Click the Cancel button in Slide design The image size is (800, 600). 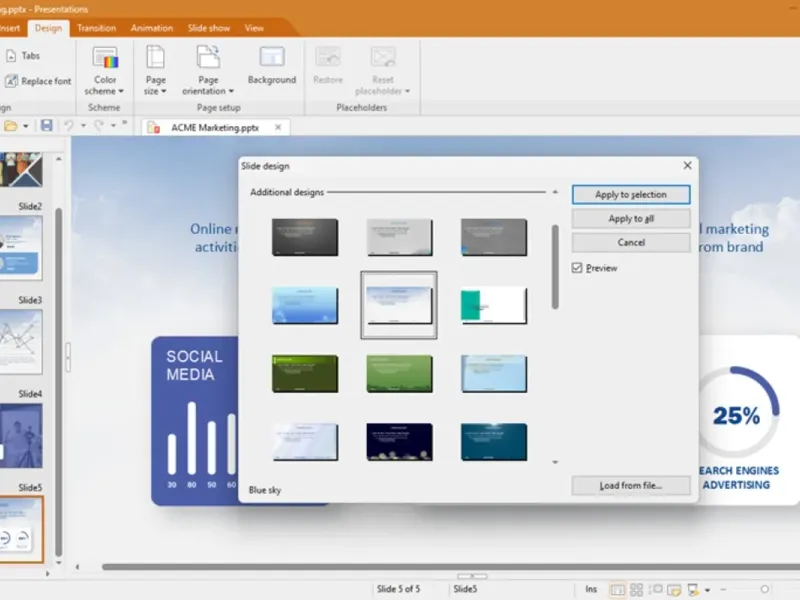coord(631,242)
